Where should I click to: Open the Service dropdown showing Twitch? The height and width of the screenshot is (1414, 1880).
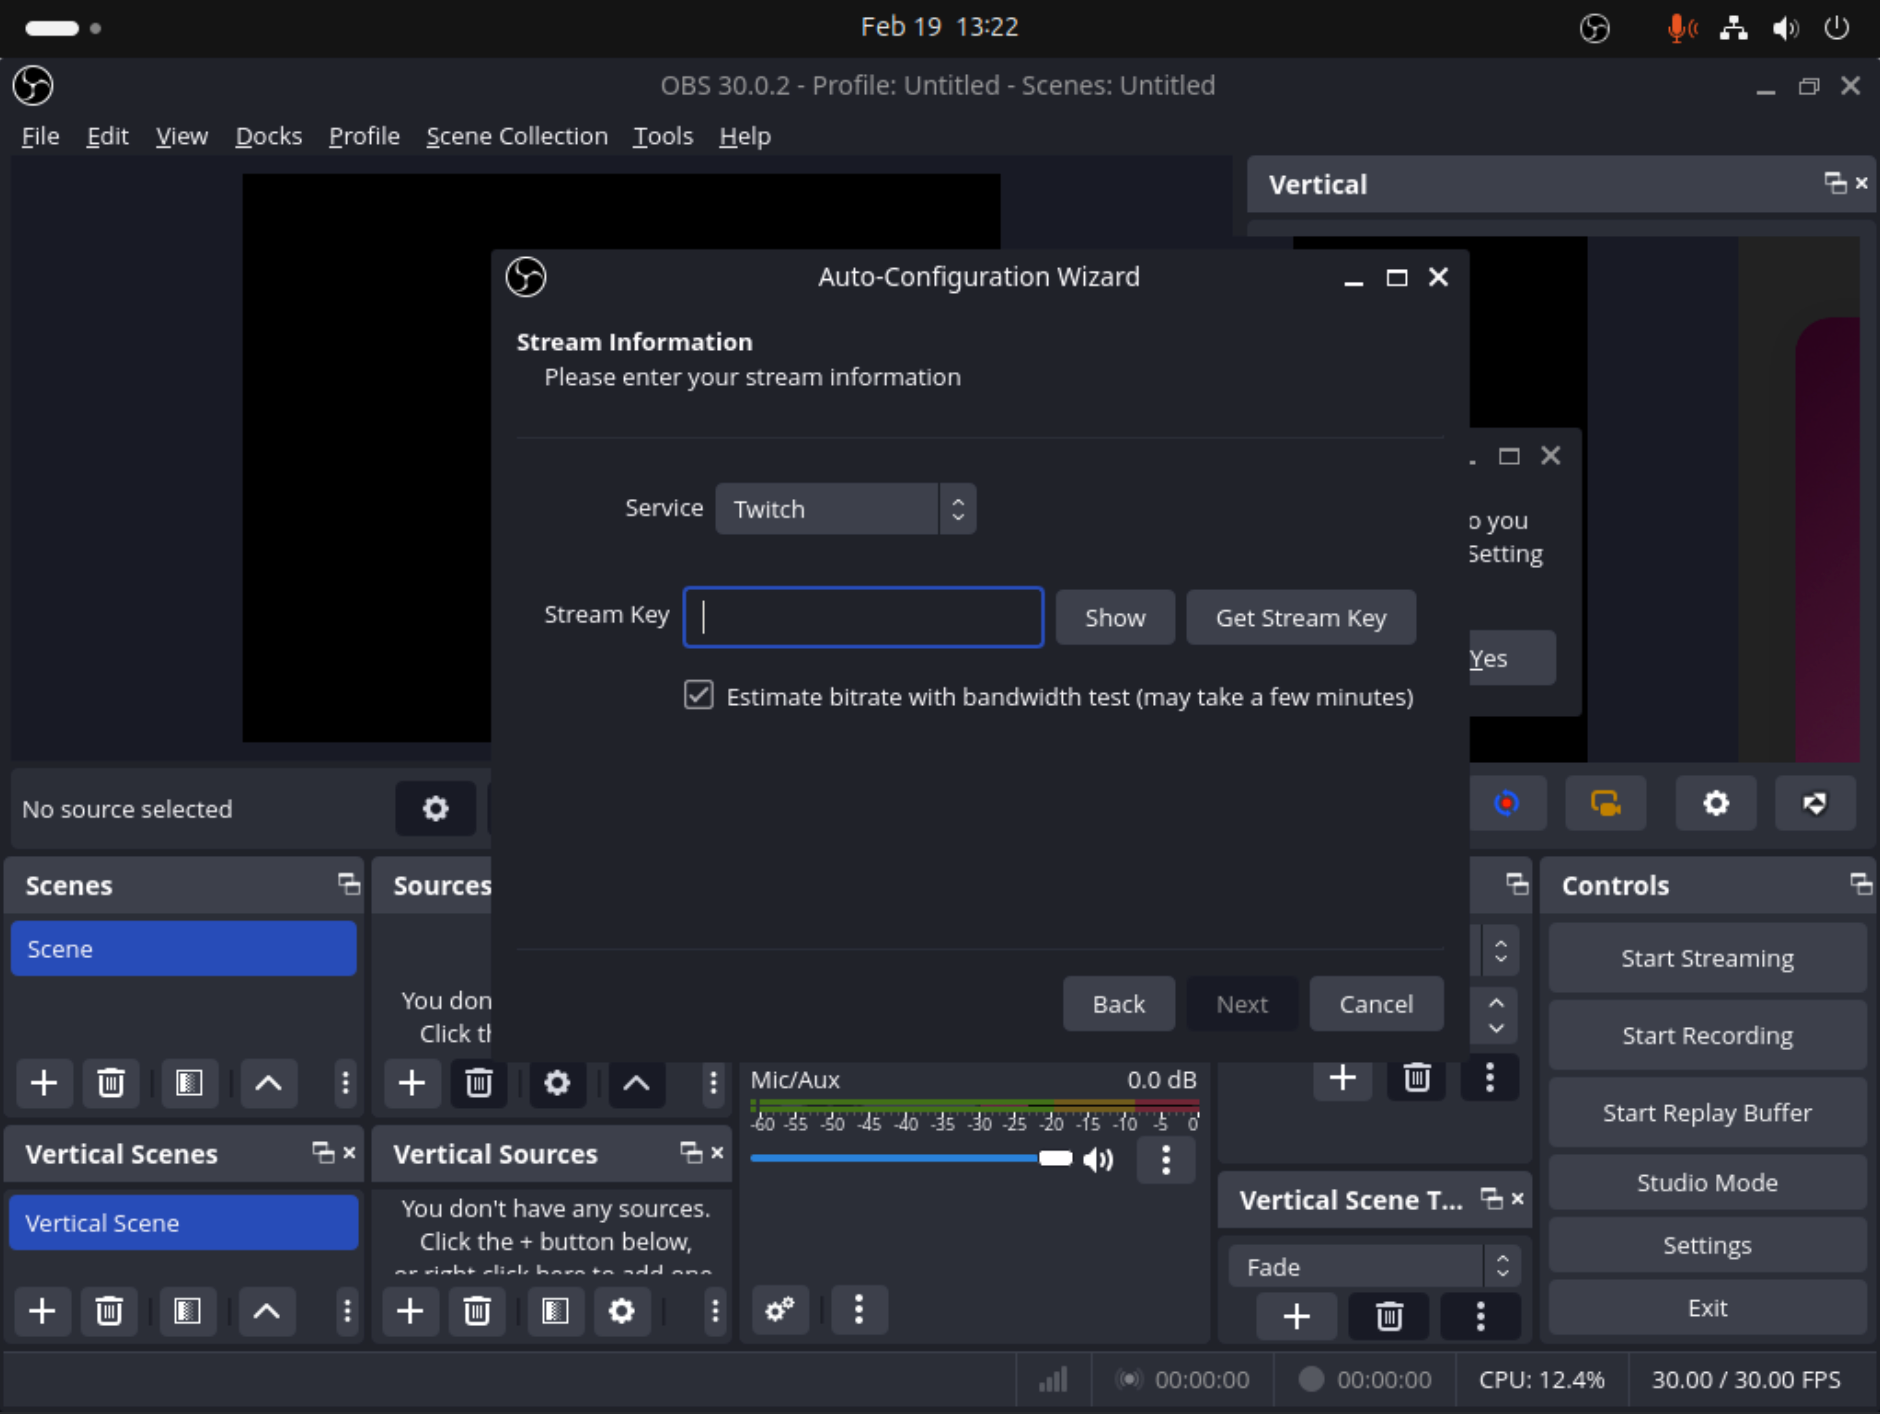[845, 508]
